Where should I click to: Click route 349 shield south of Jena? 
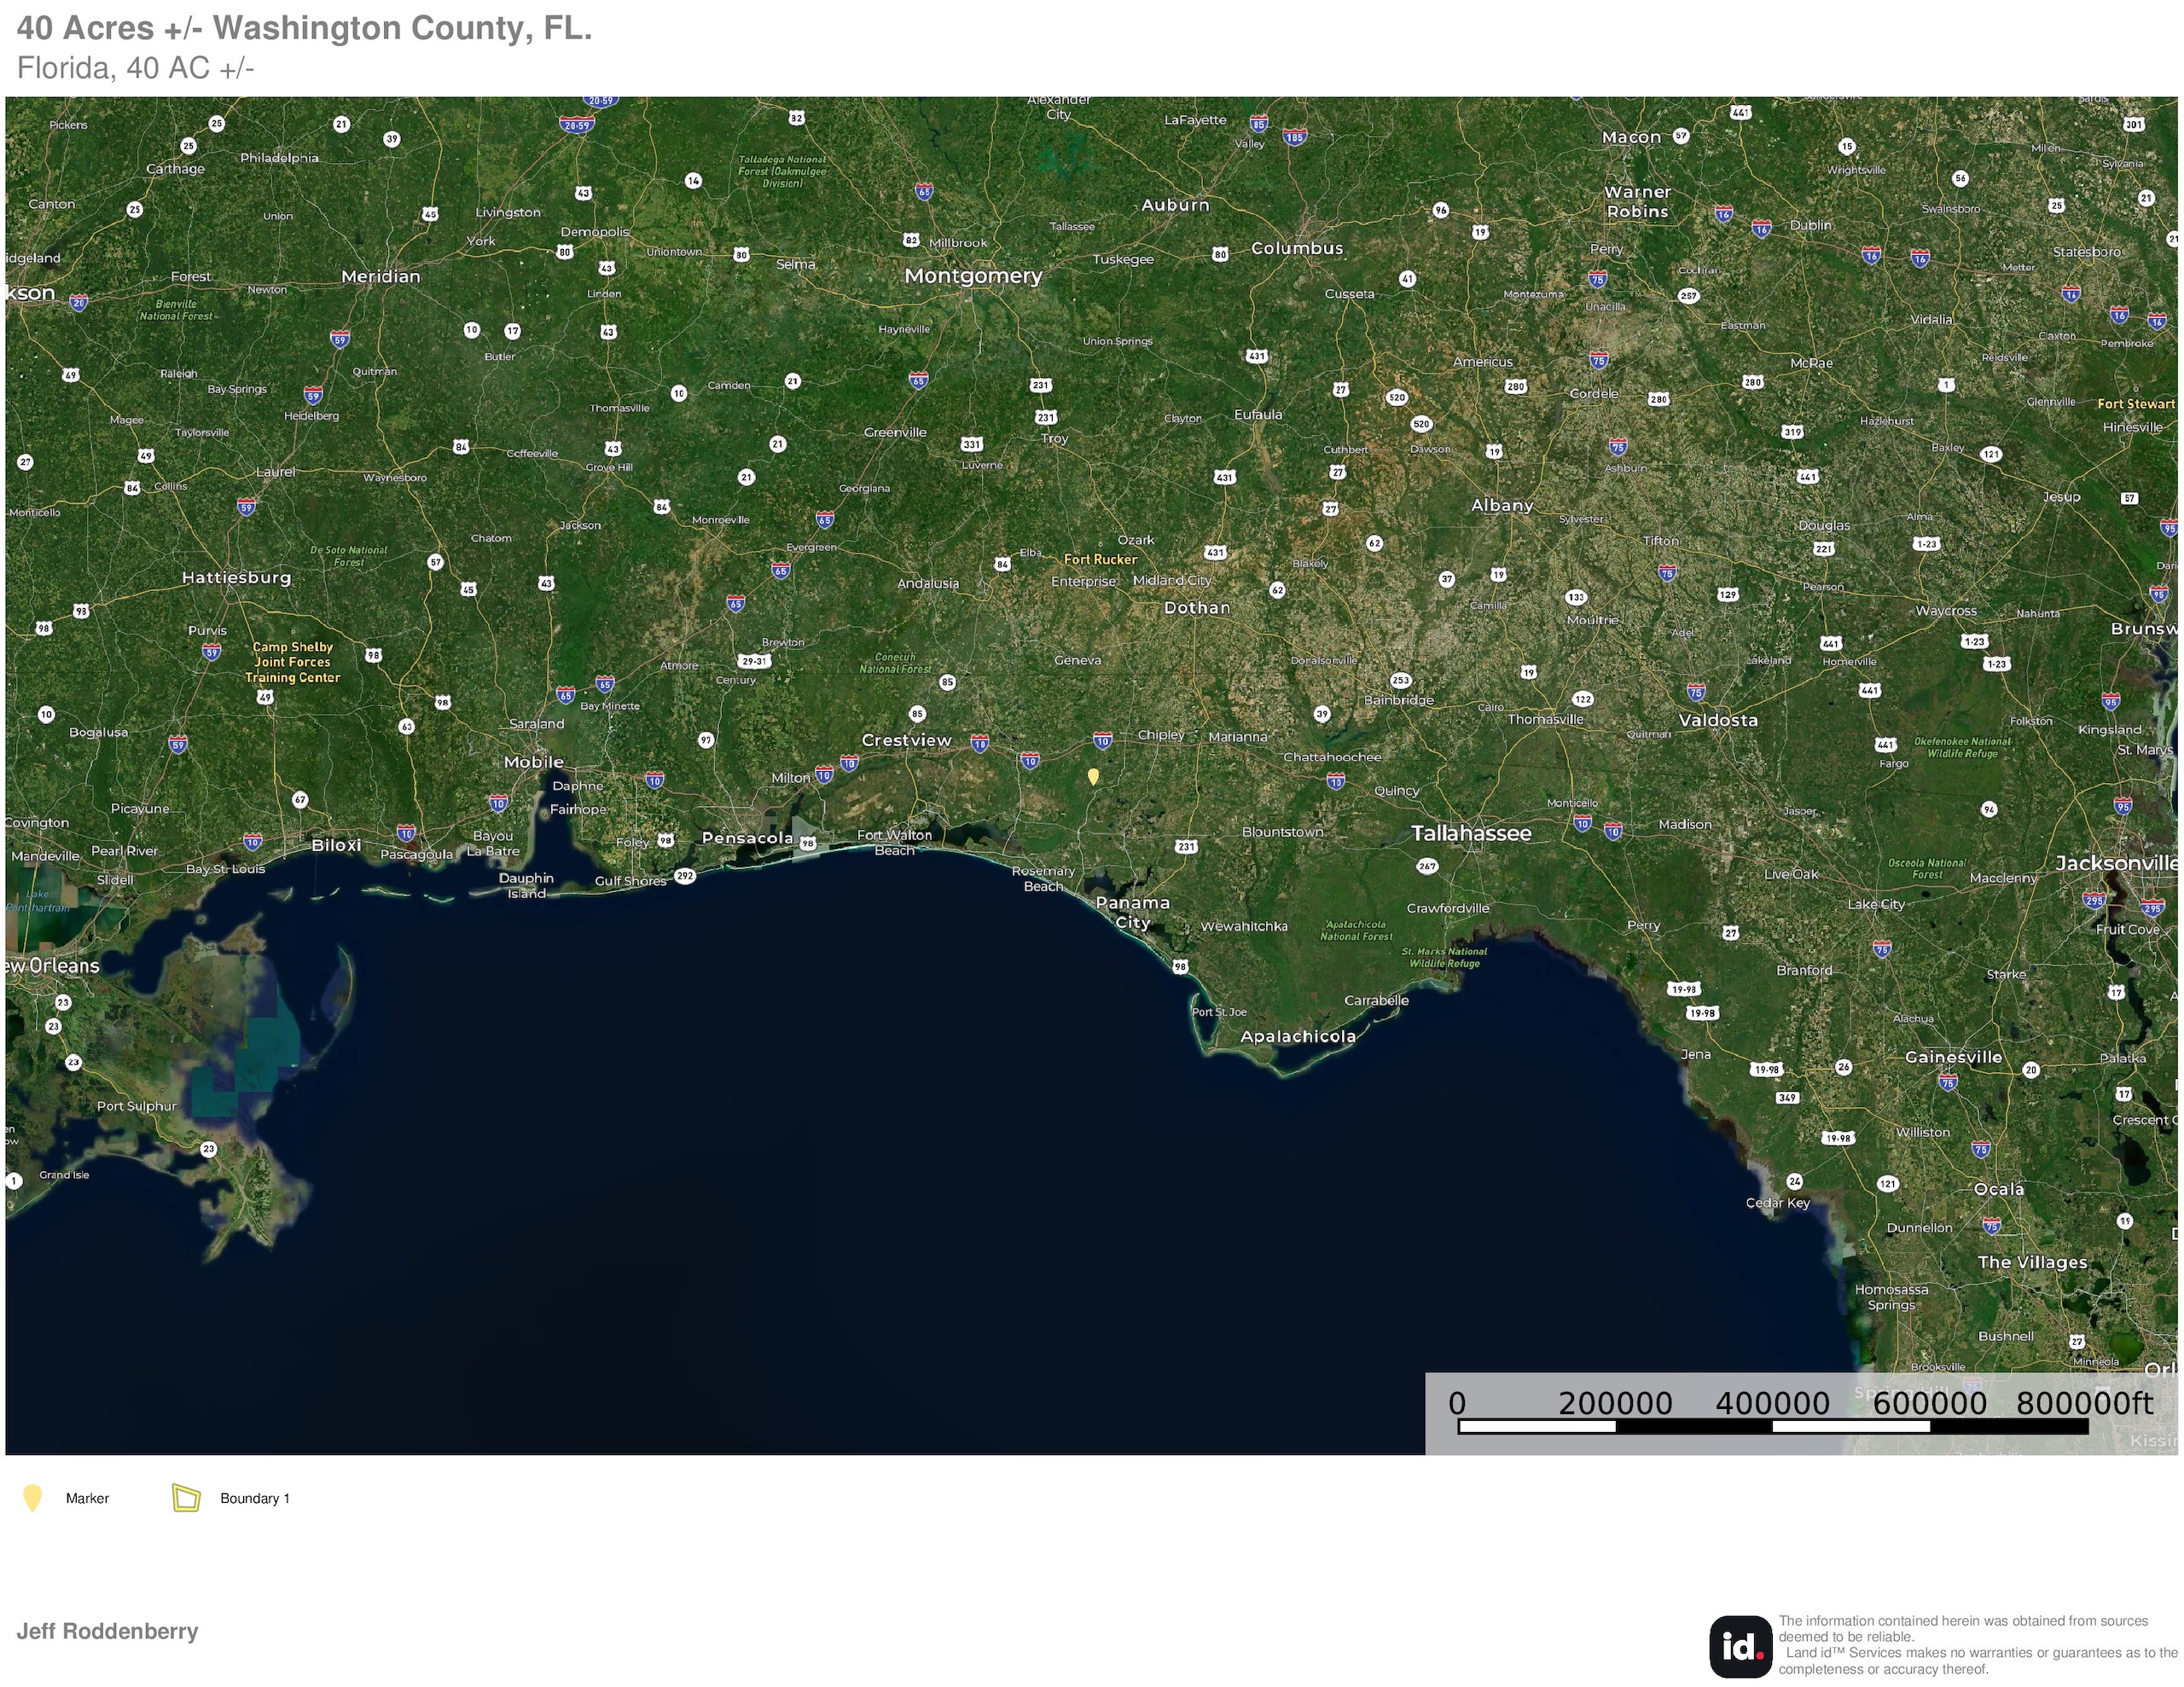(1787, 1097)
